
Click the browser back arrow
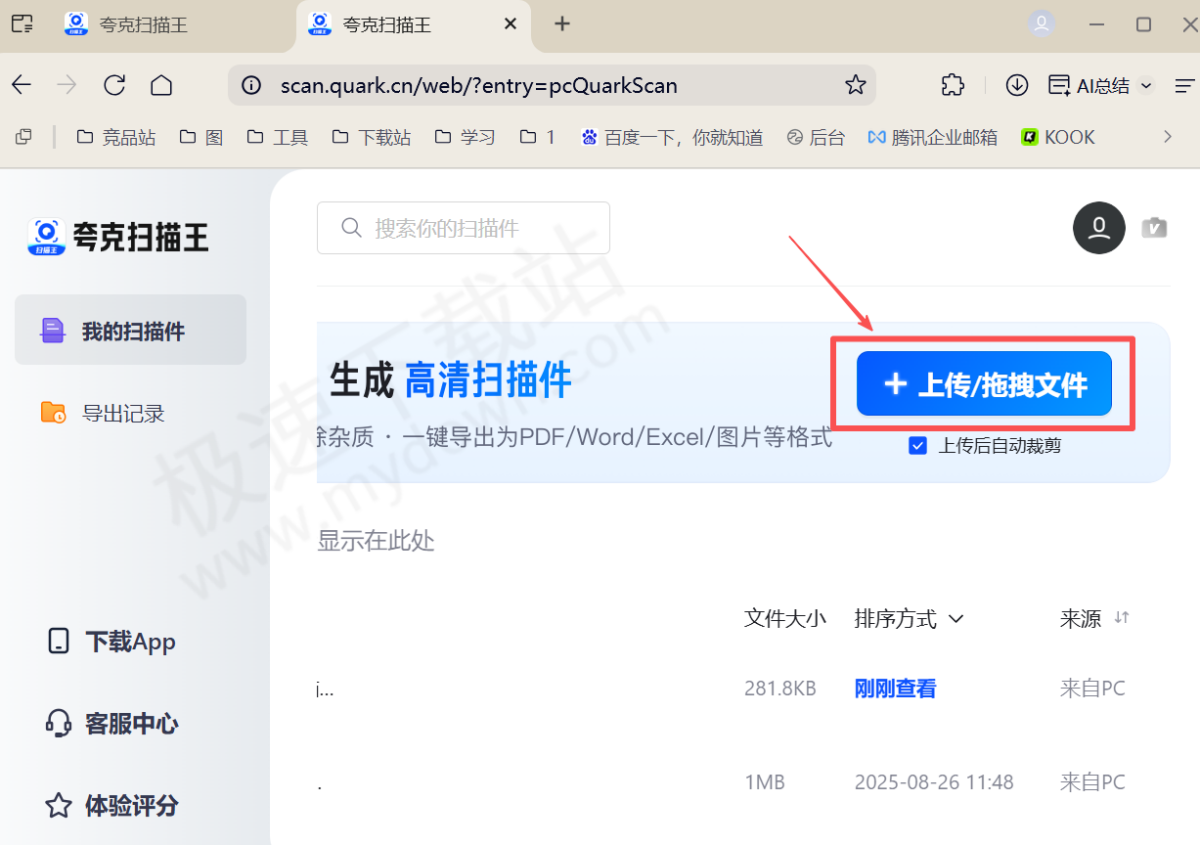(22, 85)
